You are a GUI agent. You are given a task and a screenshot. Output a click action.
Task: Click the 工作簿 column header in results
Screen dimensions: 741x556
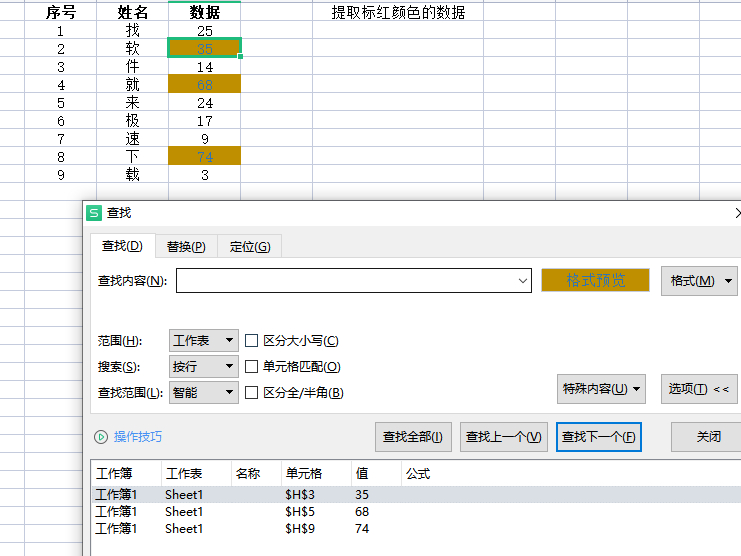coord(126,473)
